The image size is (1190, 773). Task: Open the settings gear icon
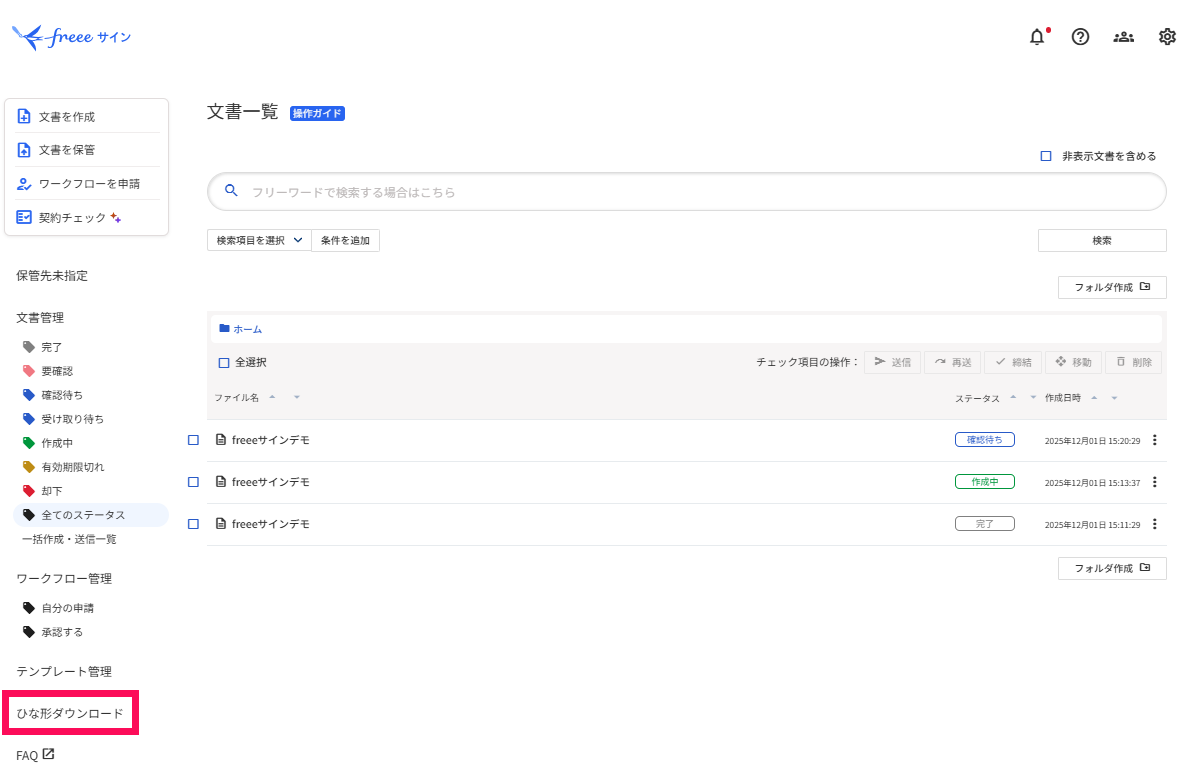click(1167, 36)
